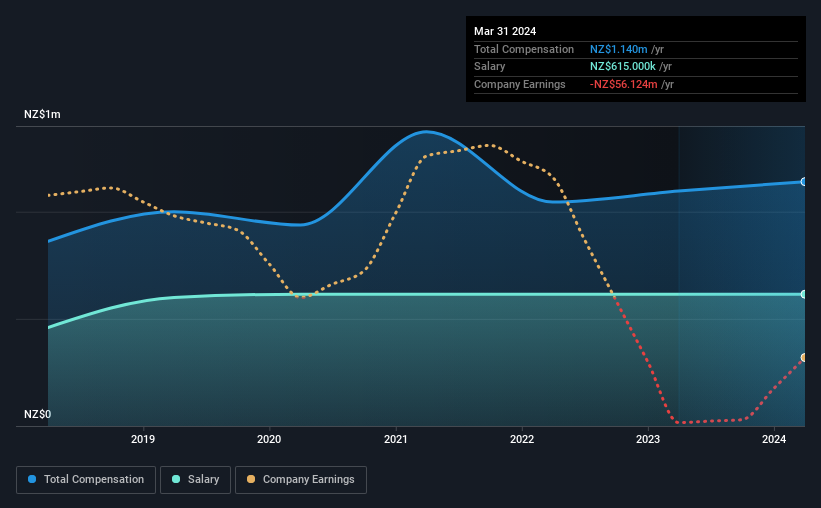
Task: Select the Company Earnings end data point
Action: pos(803,358)
